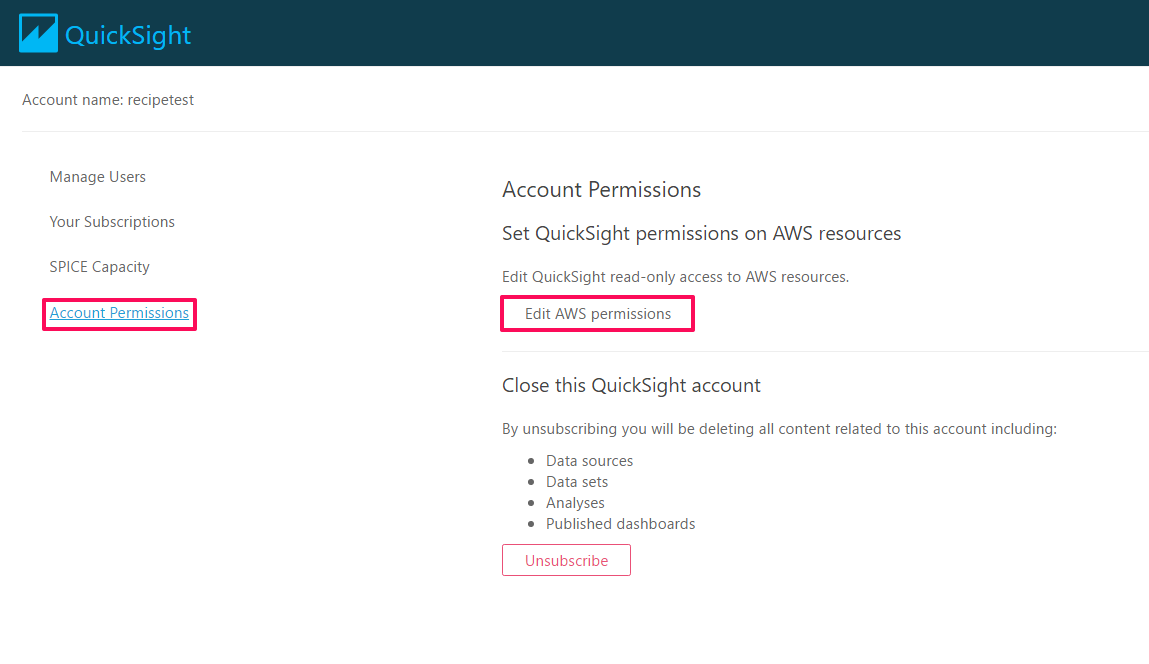The width and height of the screenshot is (1149, 664).
Task: Select the Account Permissions link
Action: click(119, 313)
